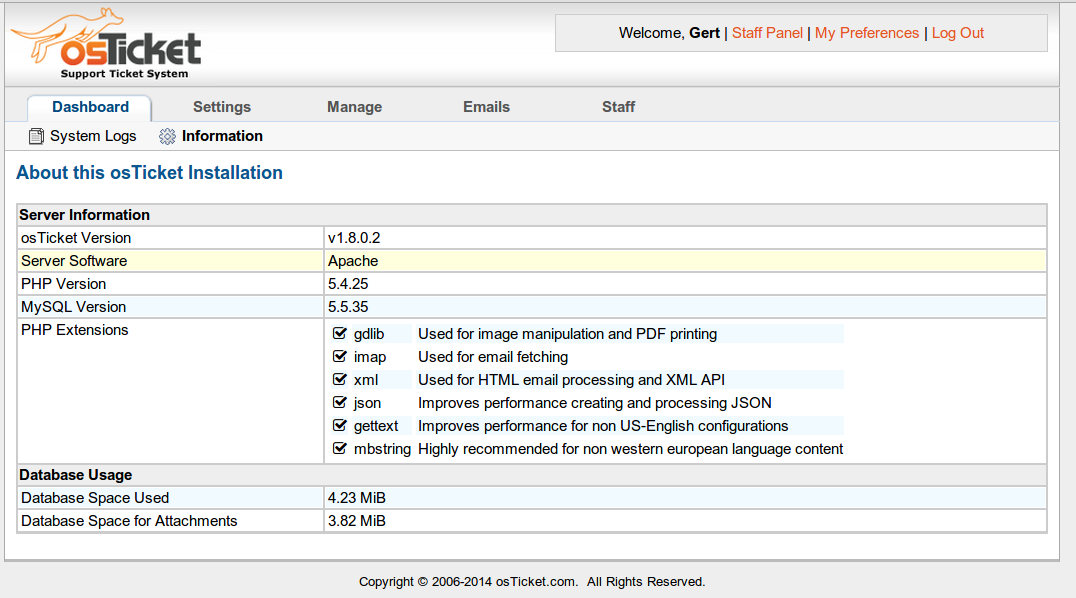The width and height of the screenshot is (1076, 598).
Task: Click the non US-English configurations description
Action: tap(603, 426)
